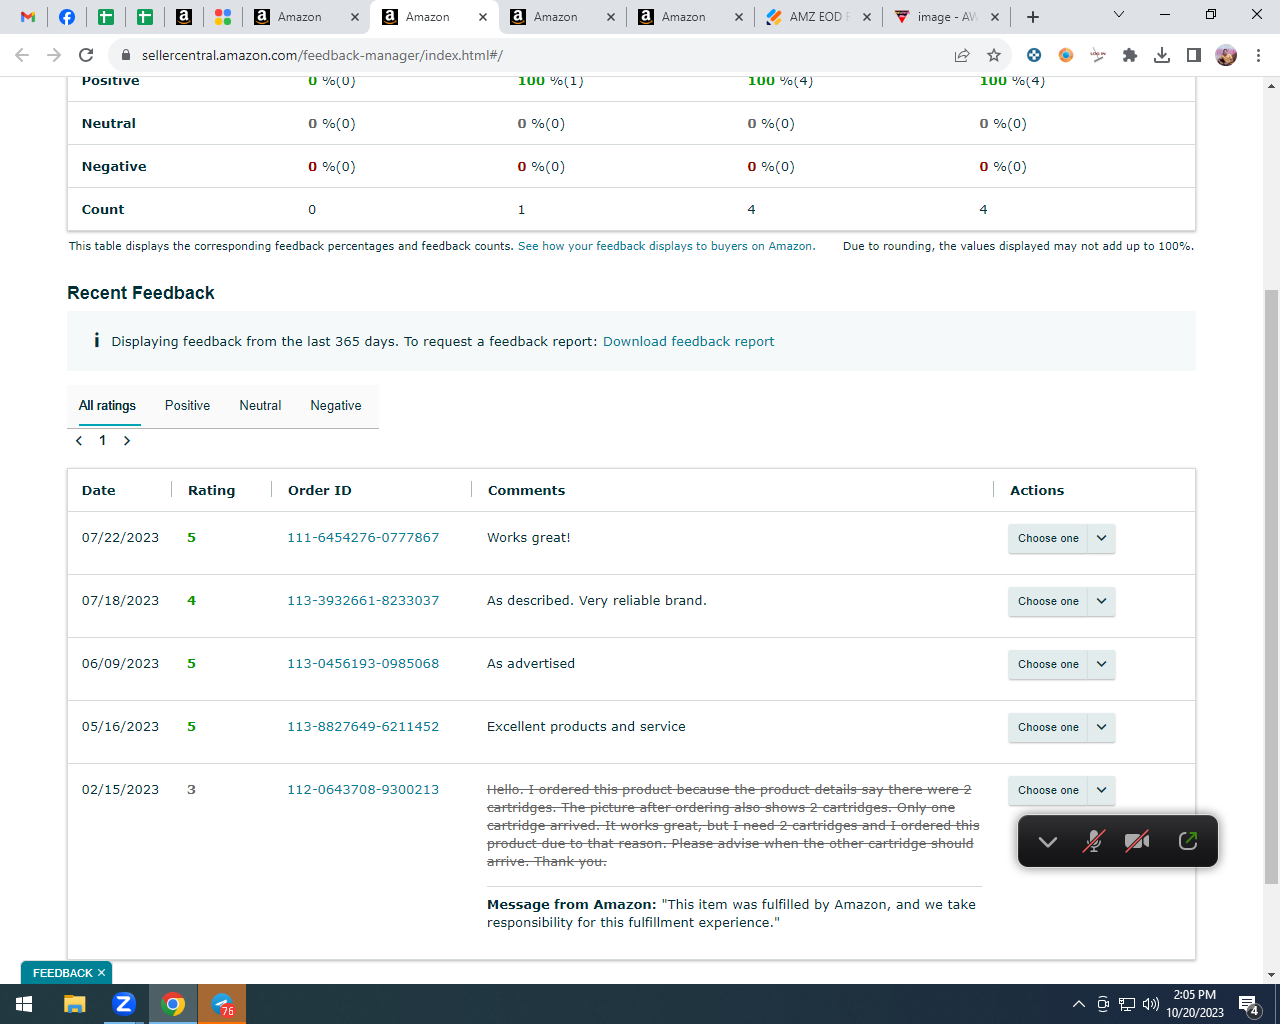Show hidden system tray icons

coord(1078,1004)
